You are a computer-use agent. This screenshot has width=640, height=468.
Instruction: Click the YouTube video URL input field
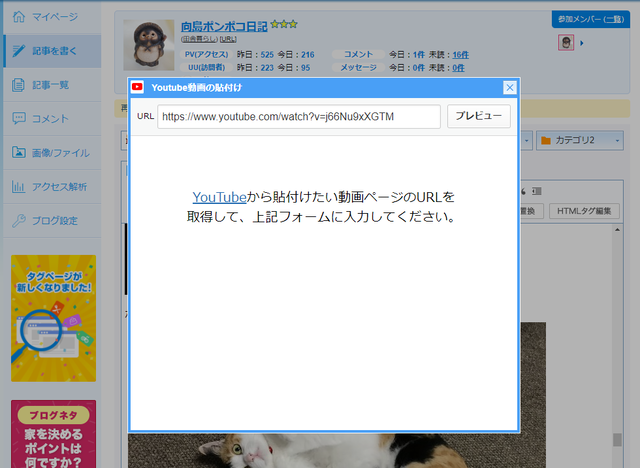(299, 117)
